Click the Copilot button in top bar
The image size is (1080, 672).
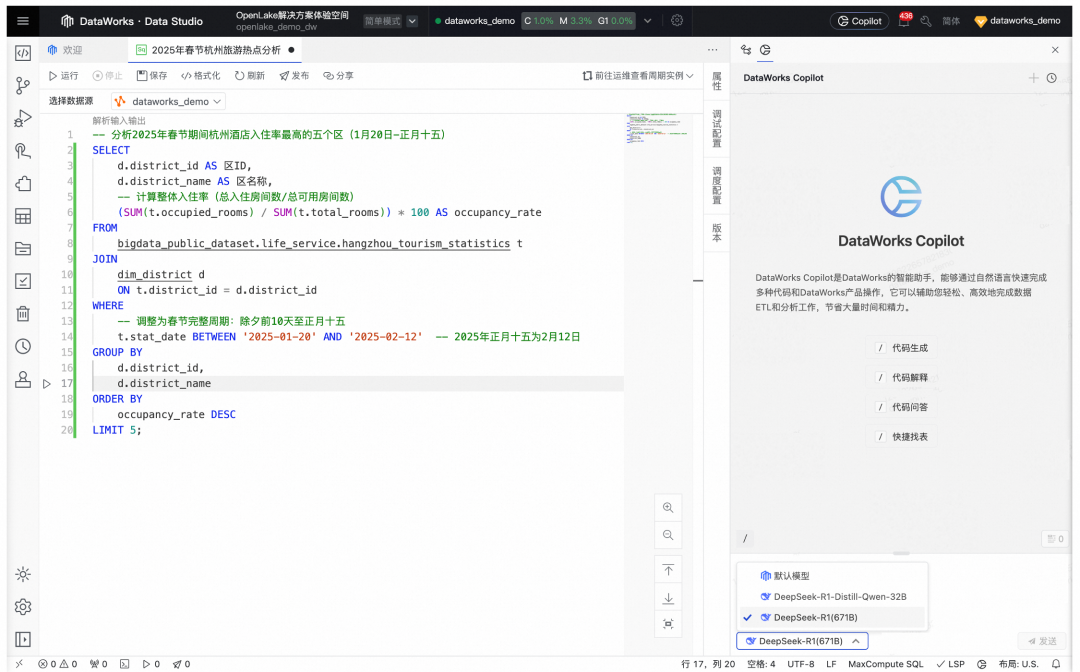[859, 21]
